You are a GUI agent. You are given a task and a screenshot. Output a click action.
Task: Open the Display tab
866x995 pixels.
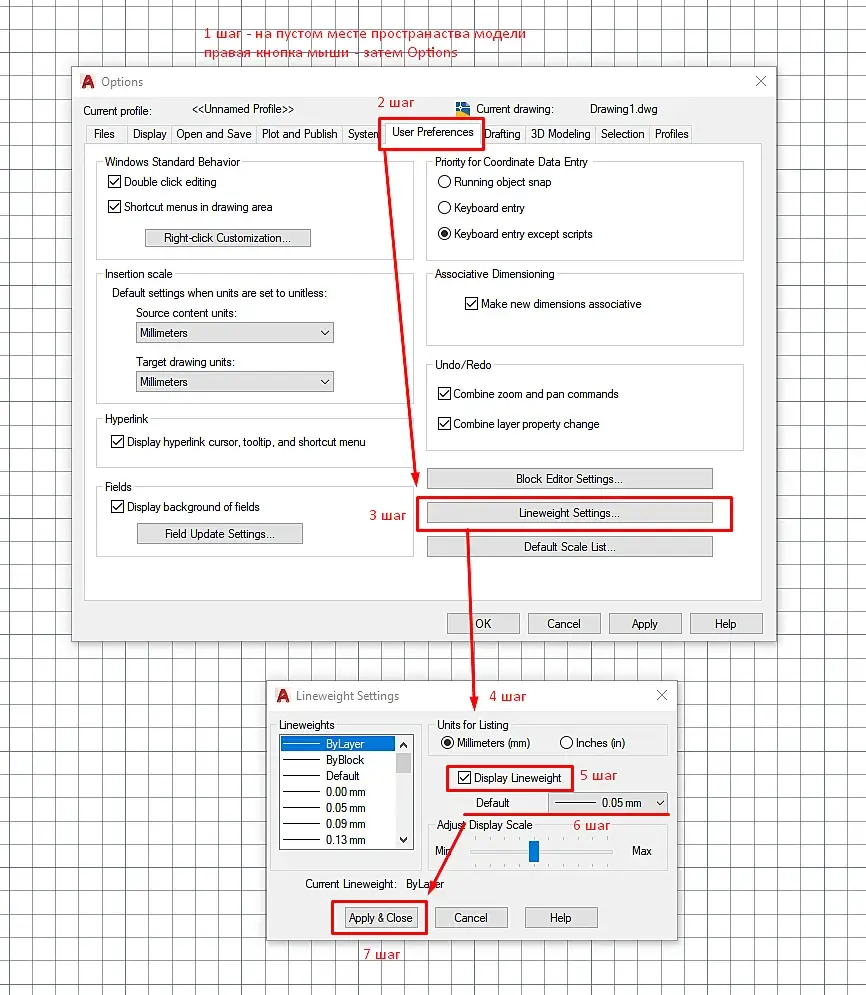tap(149, 134)
